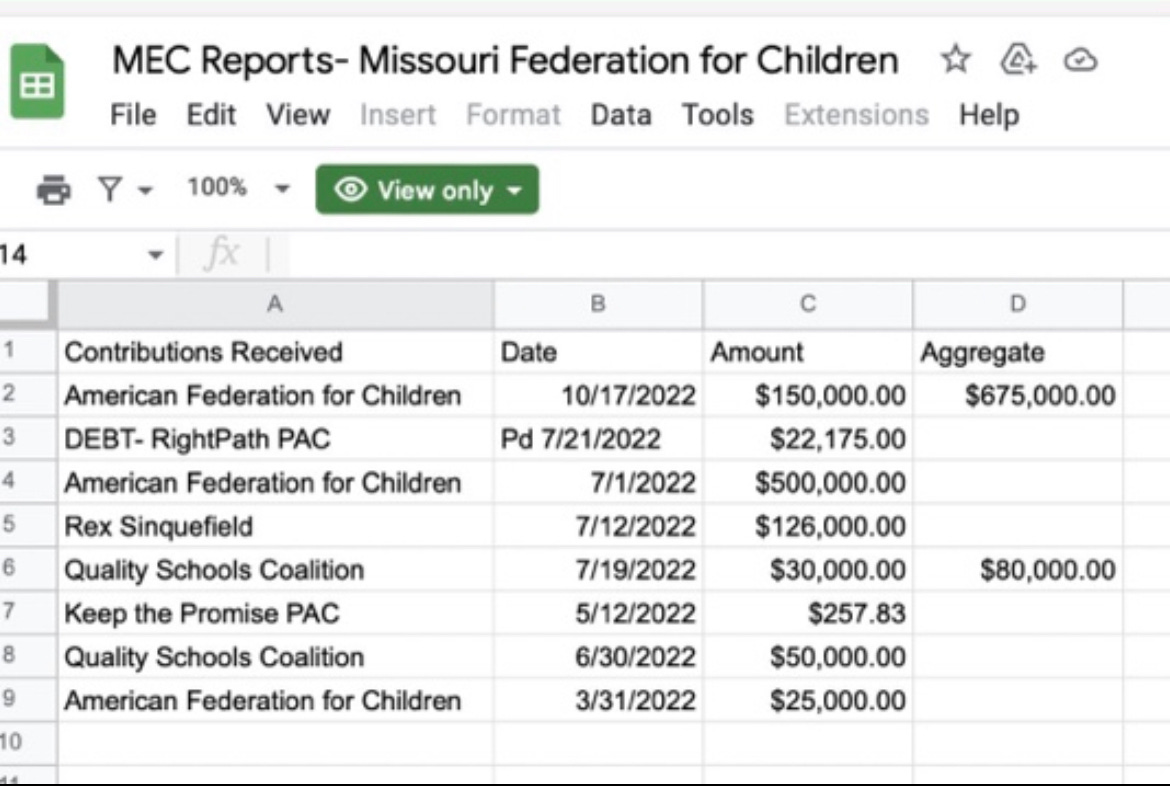Select the 6/30/2022 date cell

(598, 657)
